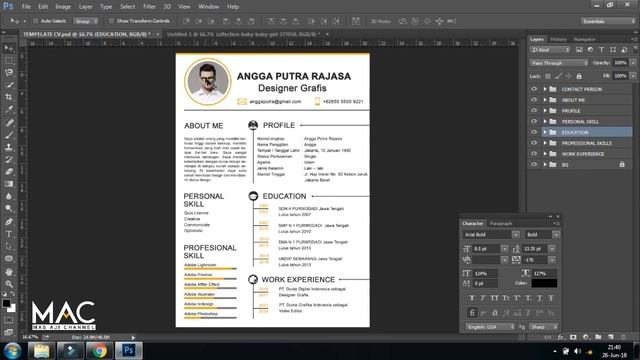Open the Sharp anti-aliasing dropdown
This screenshot has height=360, width=640.
click(543, 327)
